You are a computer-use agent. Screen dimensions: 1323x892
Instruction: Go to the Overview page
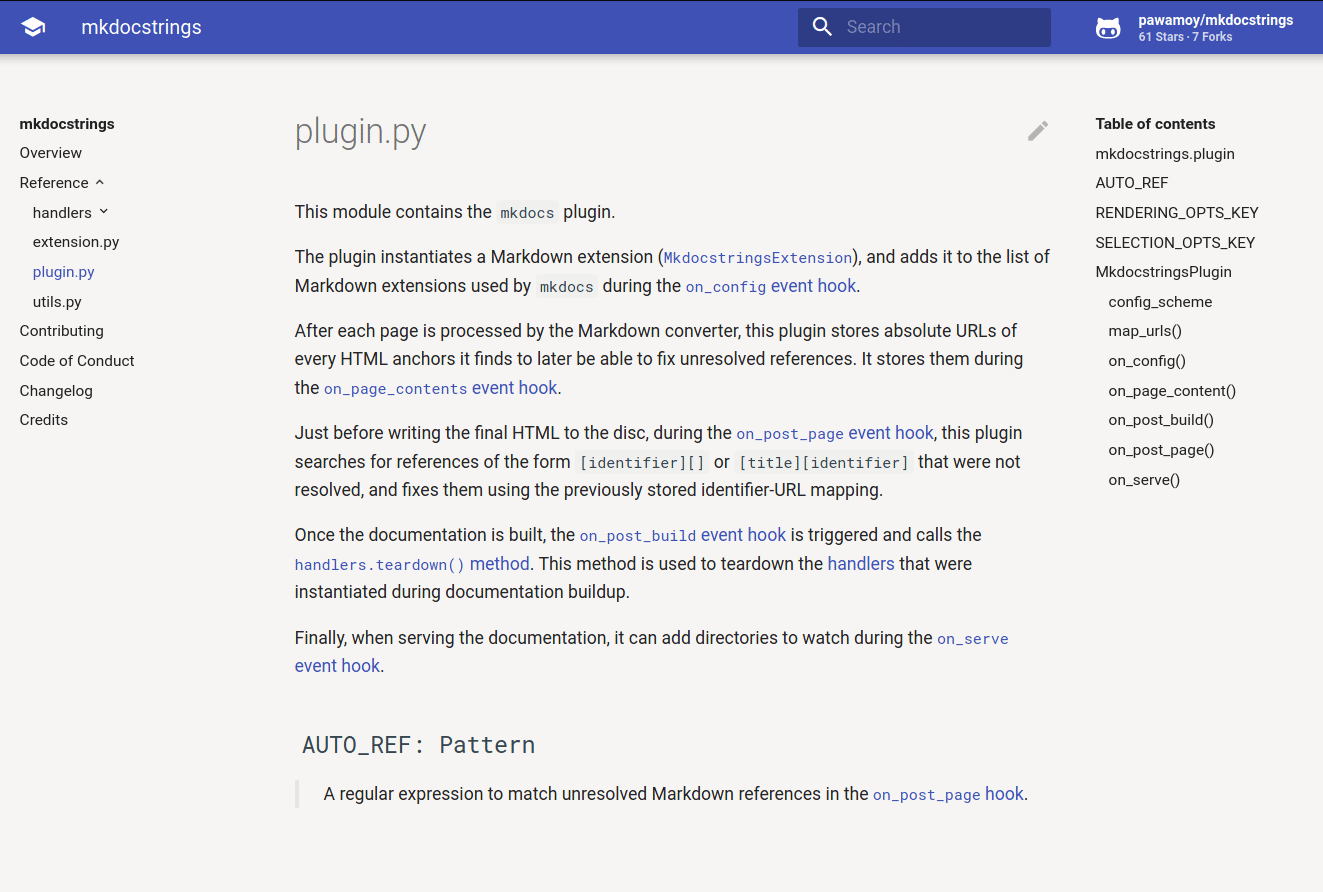pyautogui.click(x=51, y=153)
